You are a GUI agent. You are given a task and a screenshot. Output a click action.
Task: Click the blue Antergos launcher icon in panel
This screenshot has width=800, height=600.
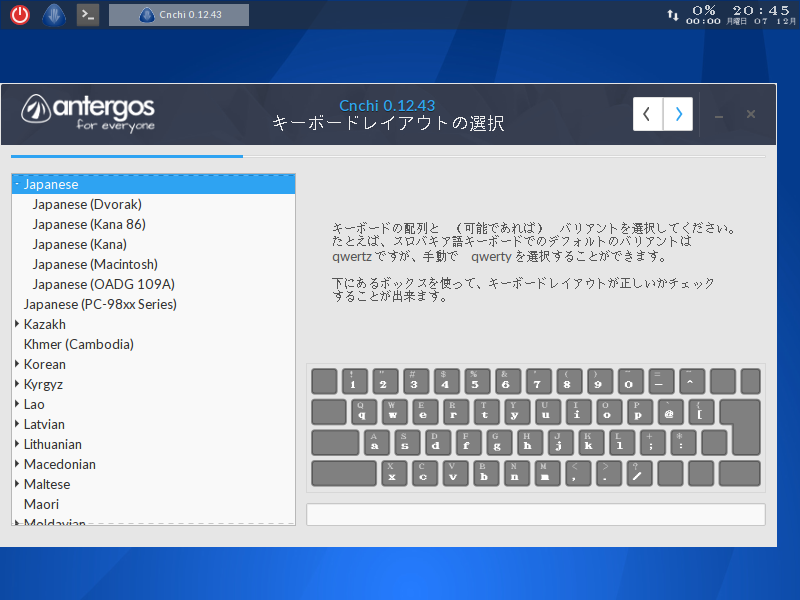pyautogui.click(x=53, y=14)
